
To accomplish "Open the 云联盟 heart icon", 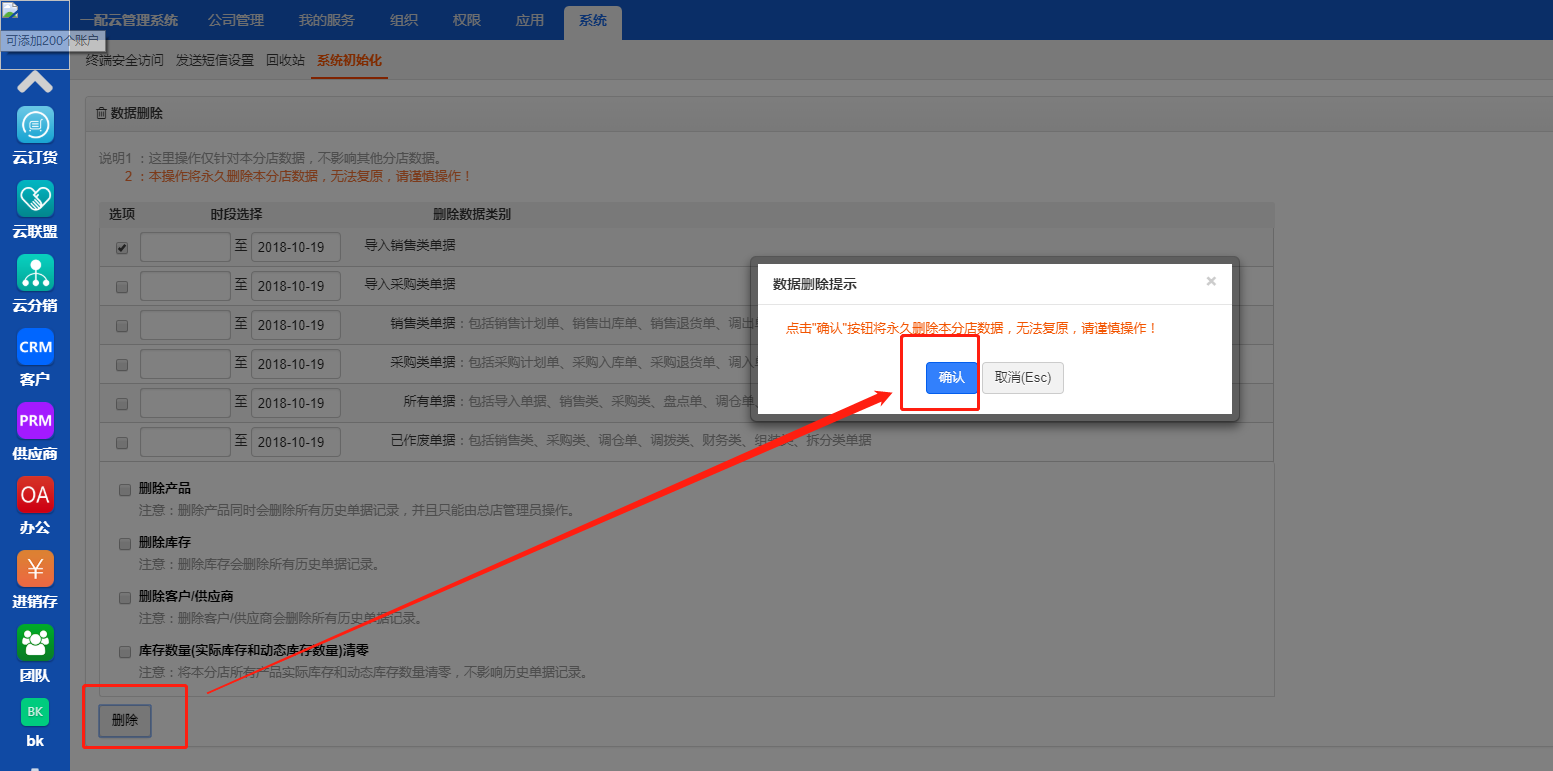I will click(35, 199).
